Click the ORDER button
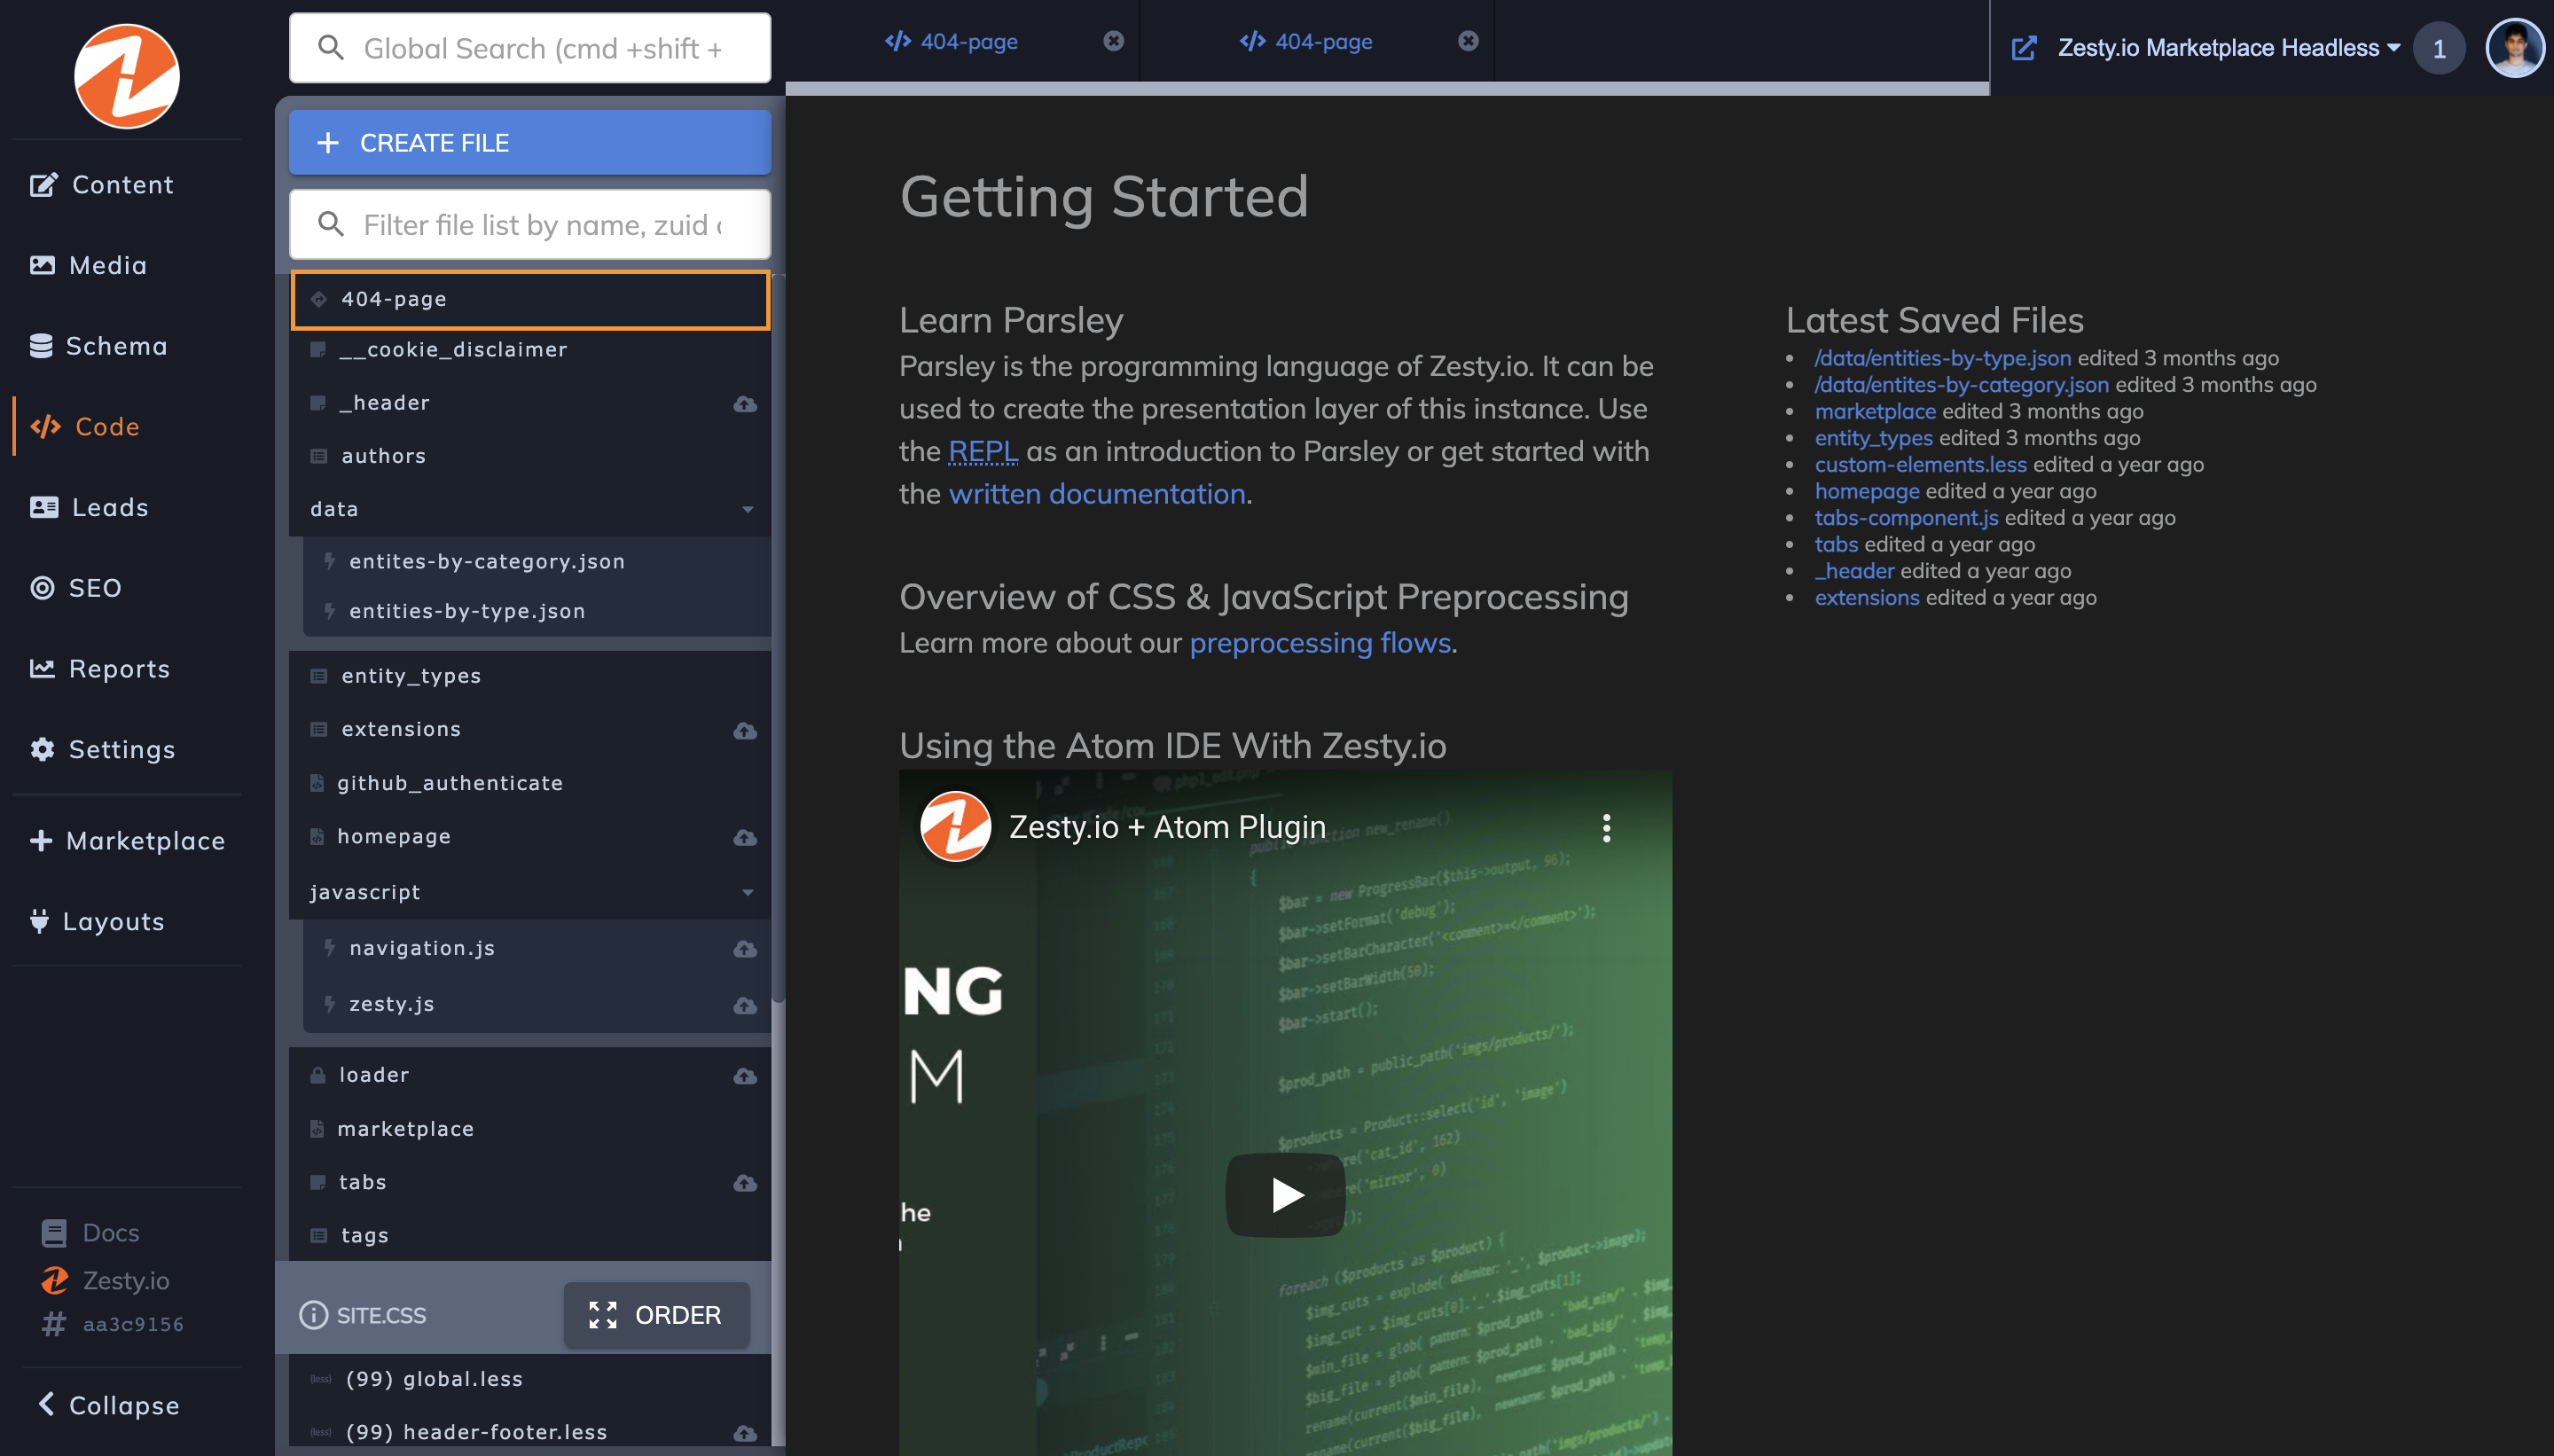 click(x=657, y=1315)
